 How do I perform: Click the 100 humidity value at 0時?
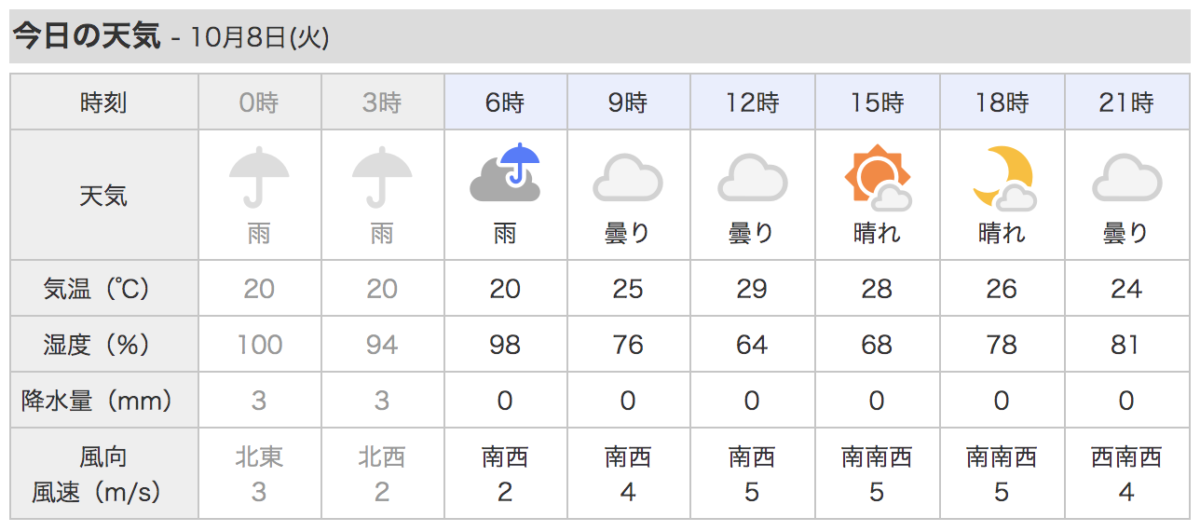(x=259, y=345)
